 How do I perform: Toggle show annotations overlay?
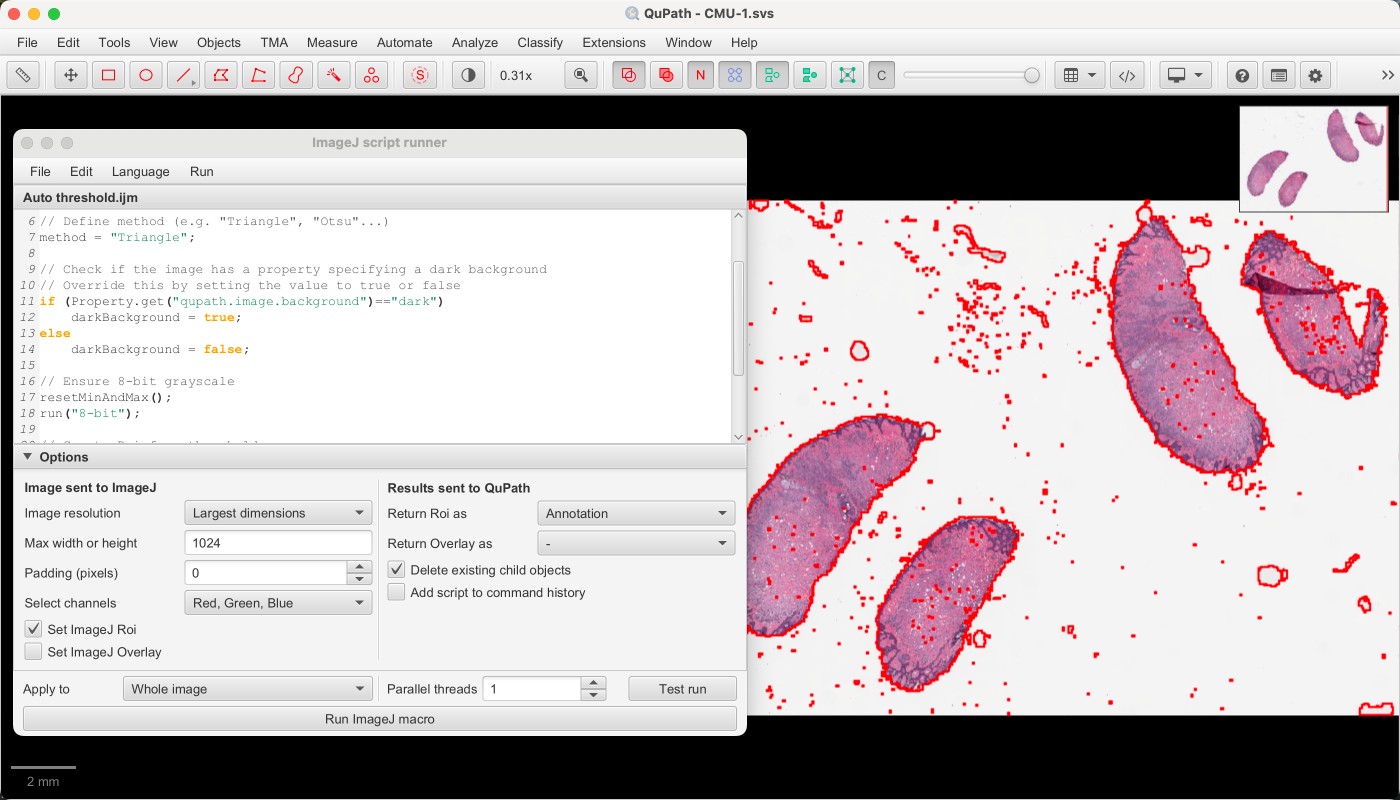coord(628,75)
